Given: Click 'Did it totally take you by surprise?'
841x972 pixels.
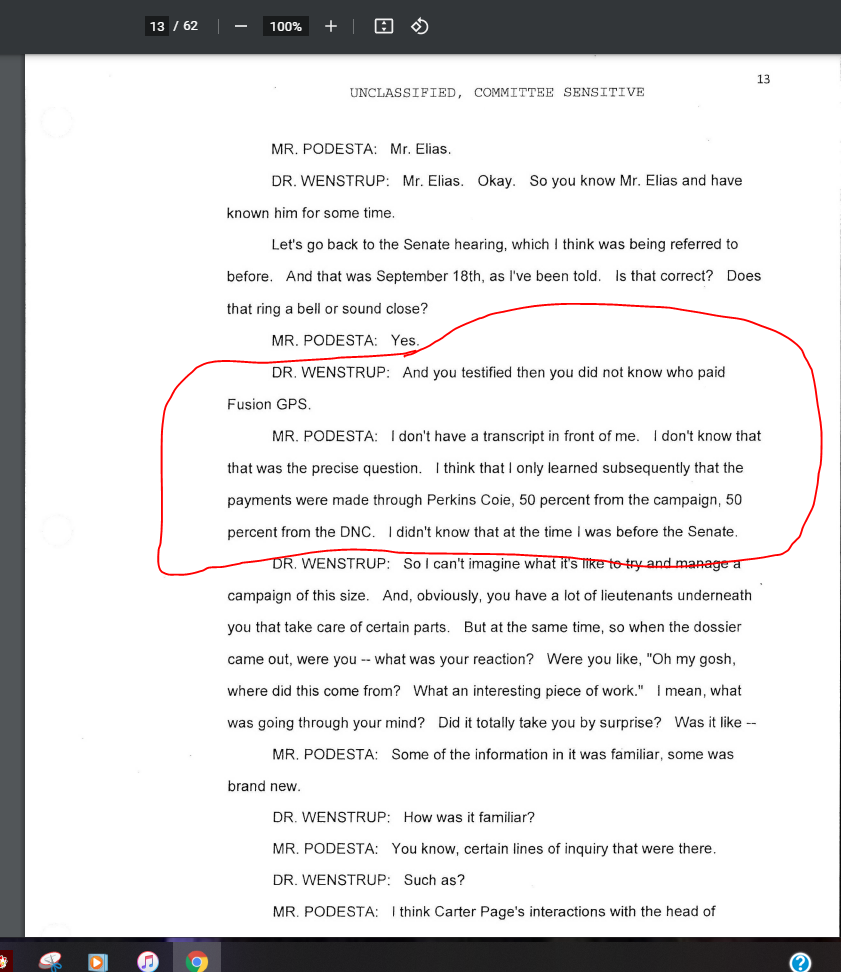Looking at the screenshot, I should click(550, 723).
